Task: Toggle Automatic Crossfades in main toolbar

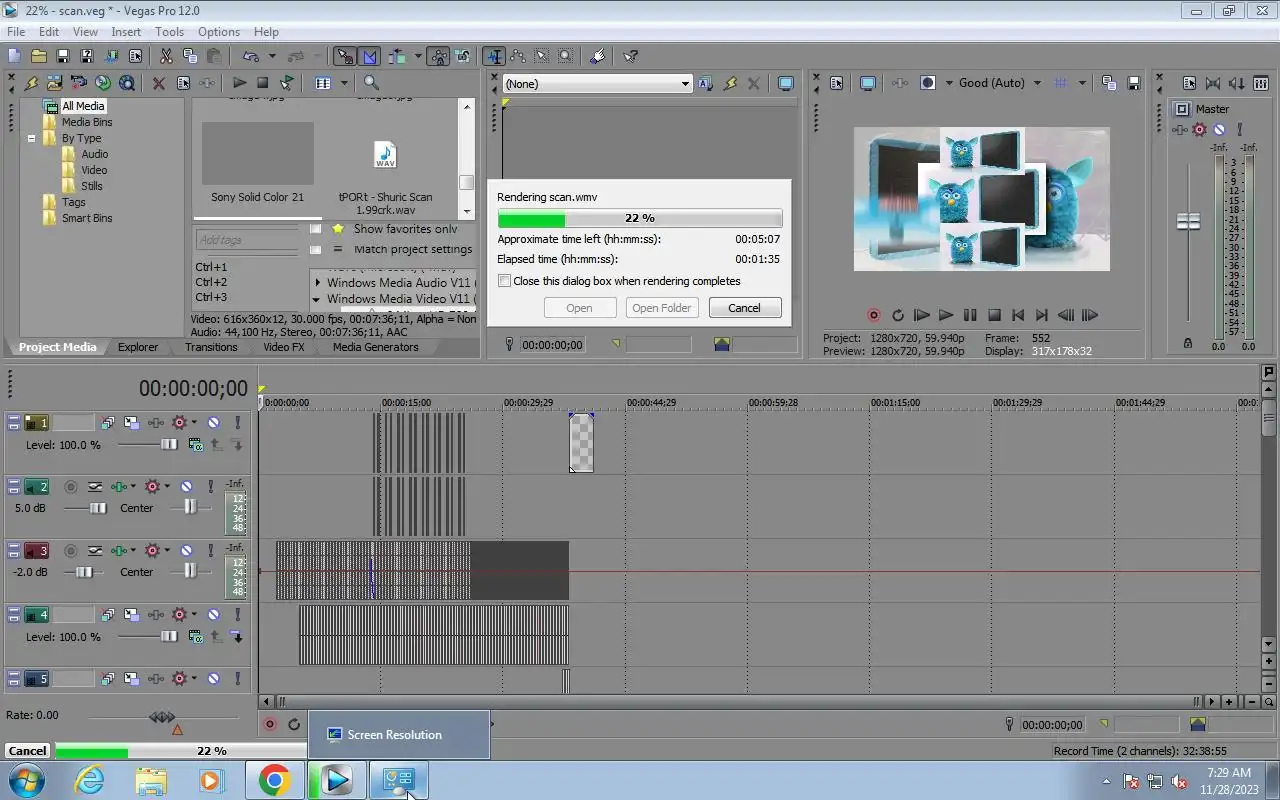Action: pos(369,56)
